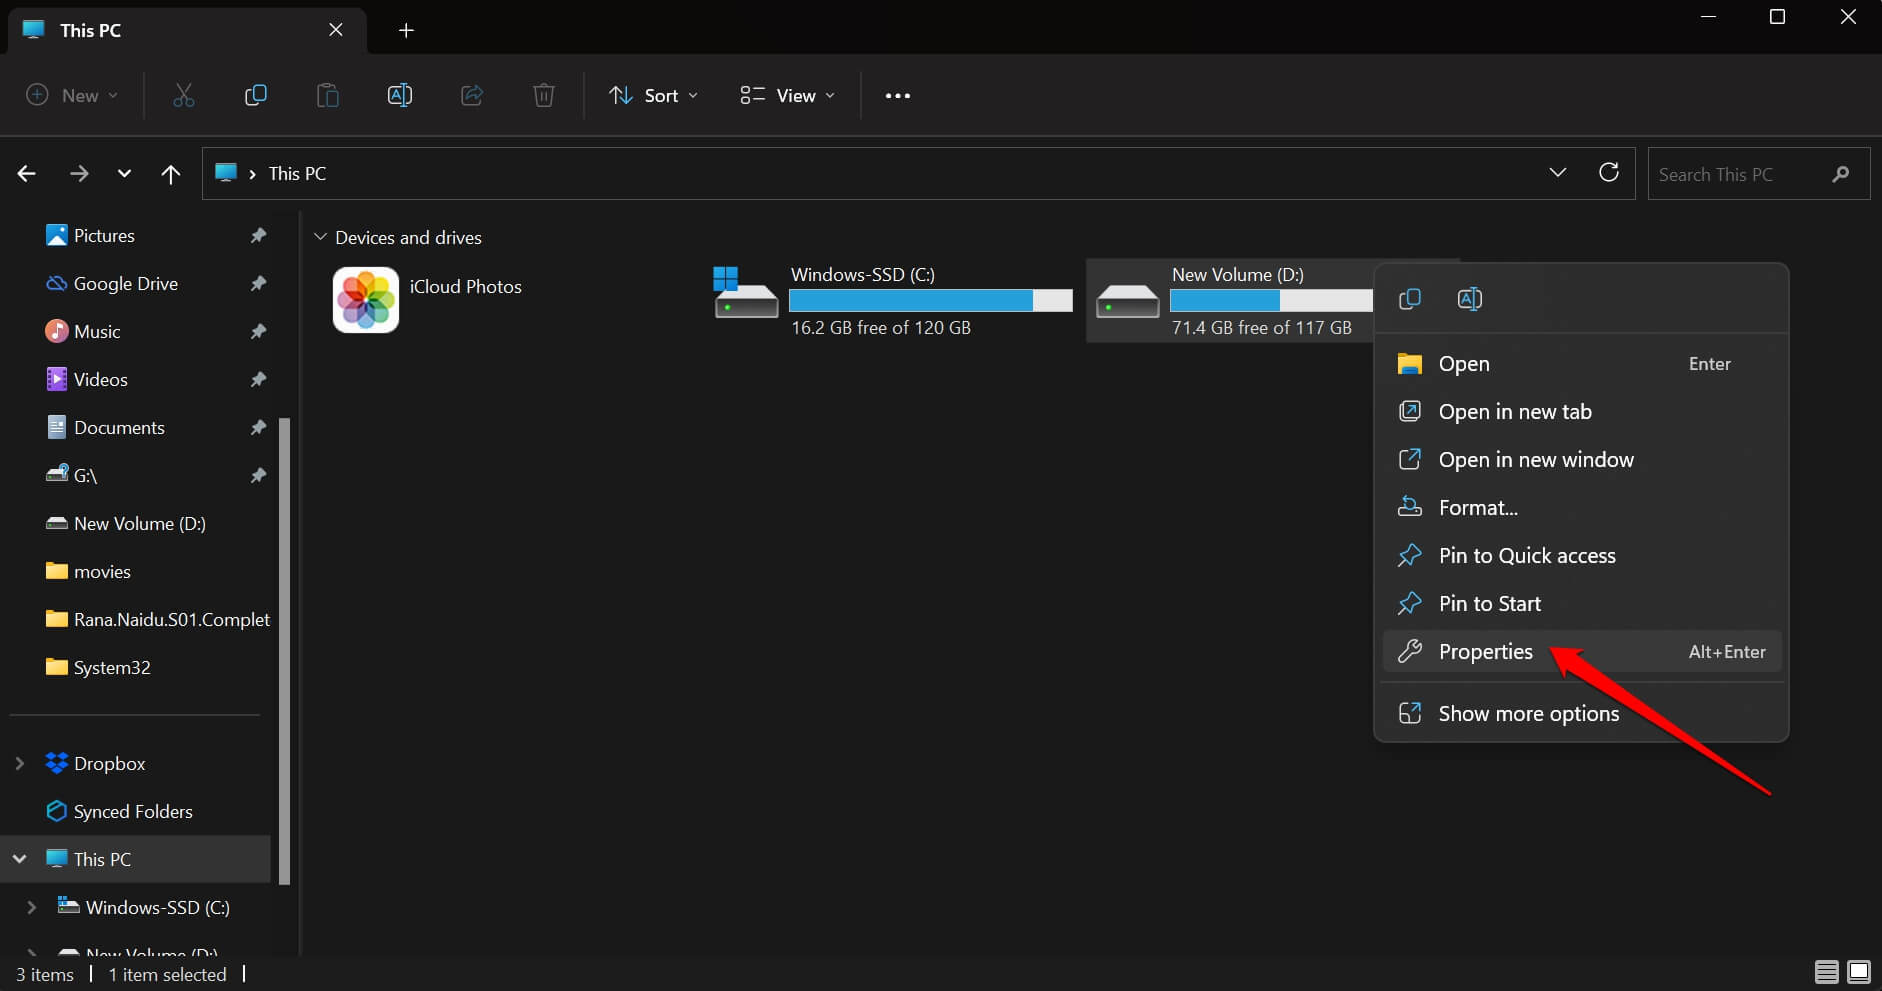This screenshot has height=991, width=1882.
Task: Choose Format... in context menu
Action: pyautogui.click(x=1477, y=508)
